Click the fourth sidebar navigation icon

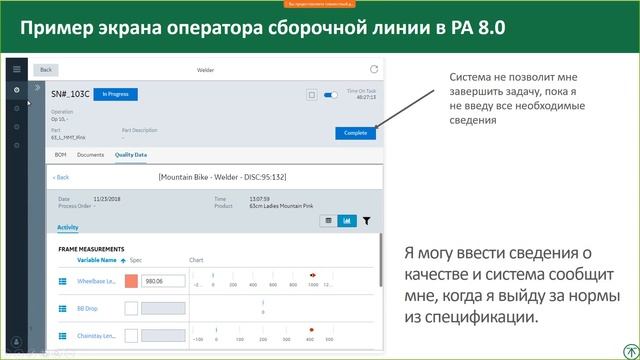17,145
